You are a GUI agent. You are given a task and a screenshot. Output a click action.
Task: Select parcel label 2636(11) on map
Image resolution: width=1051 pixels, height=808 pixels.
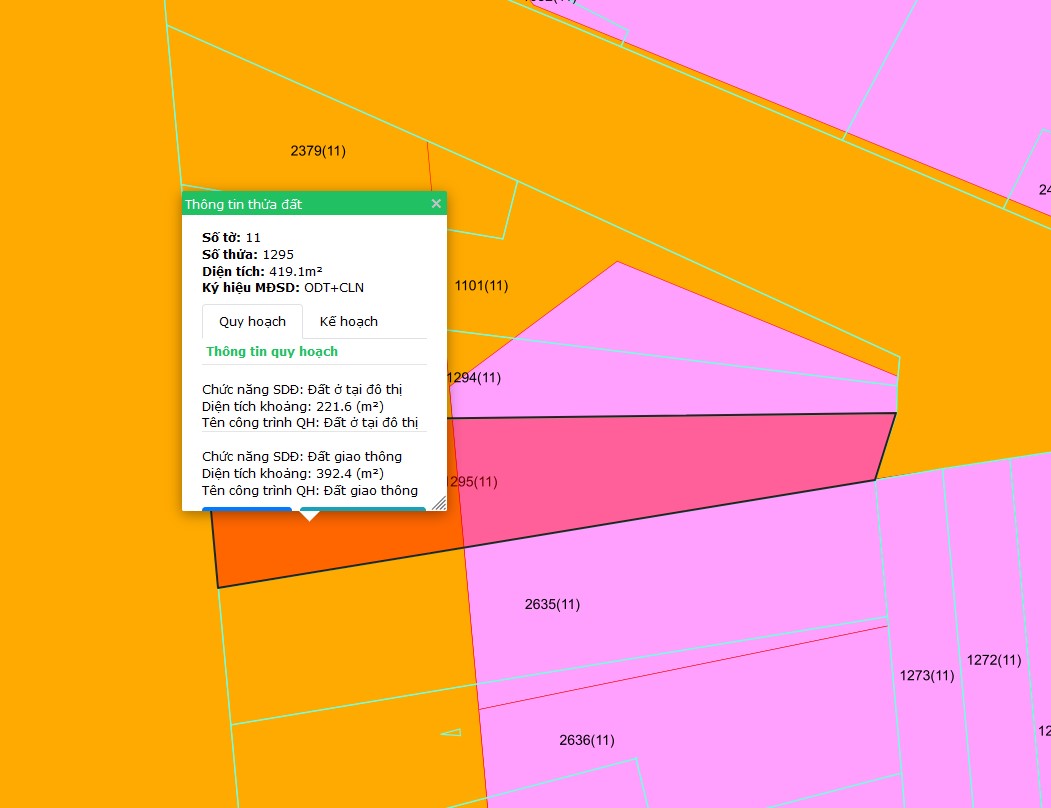pos(587,740)
